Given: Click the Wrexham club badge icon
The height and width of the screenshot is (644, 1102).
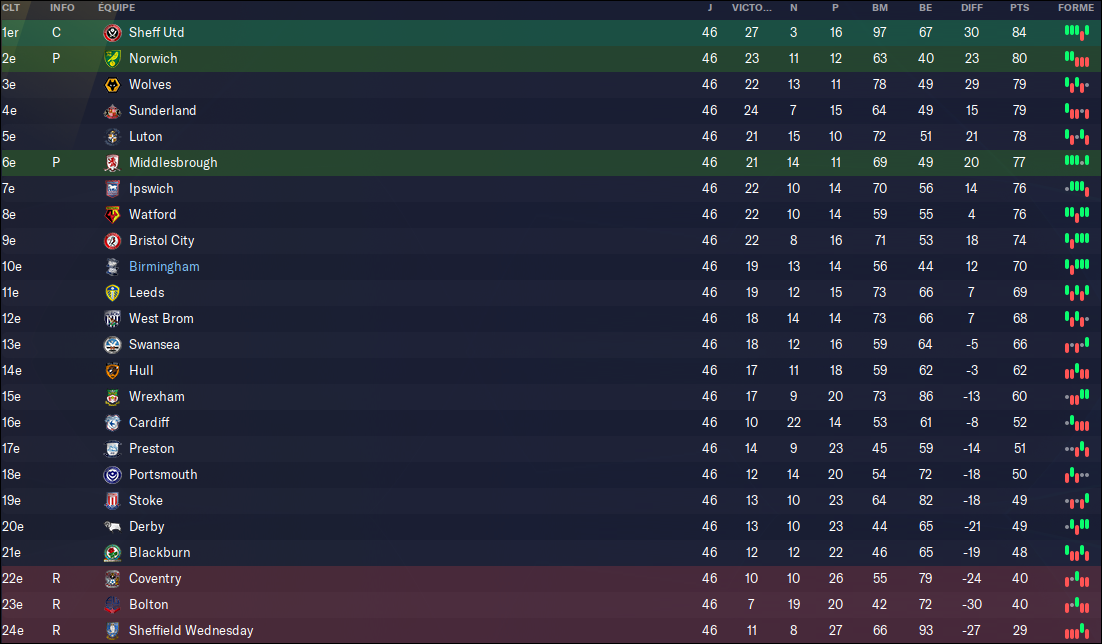Looking at the screenshot, I should (112, 397).
